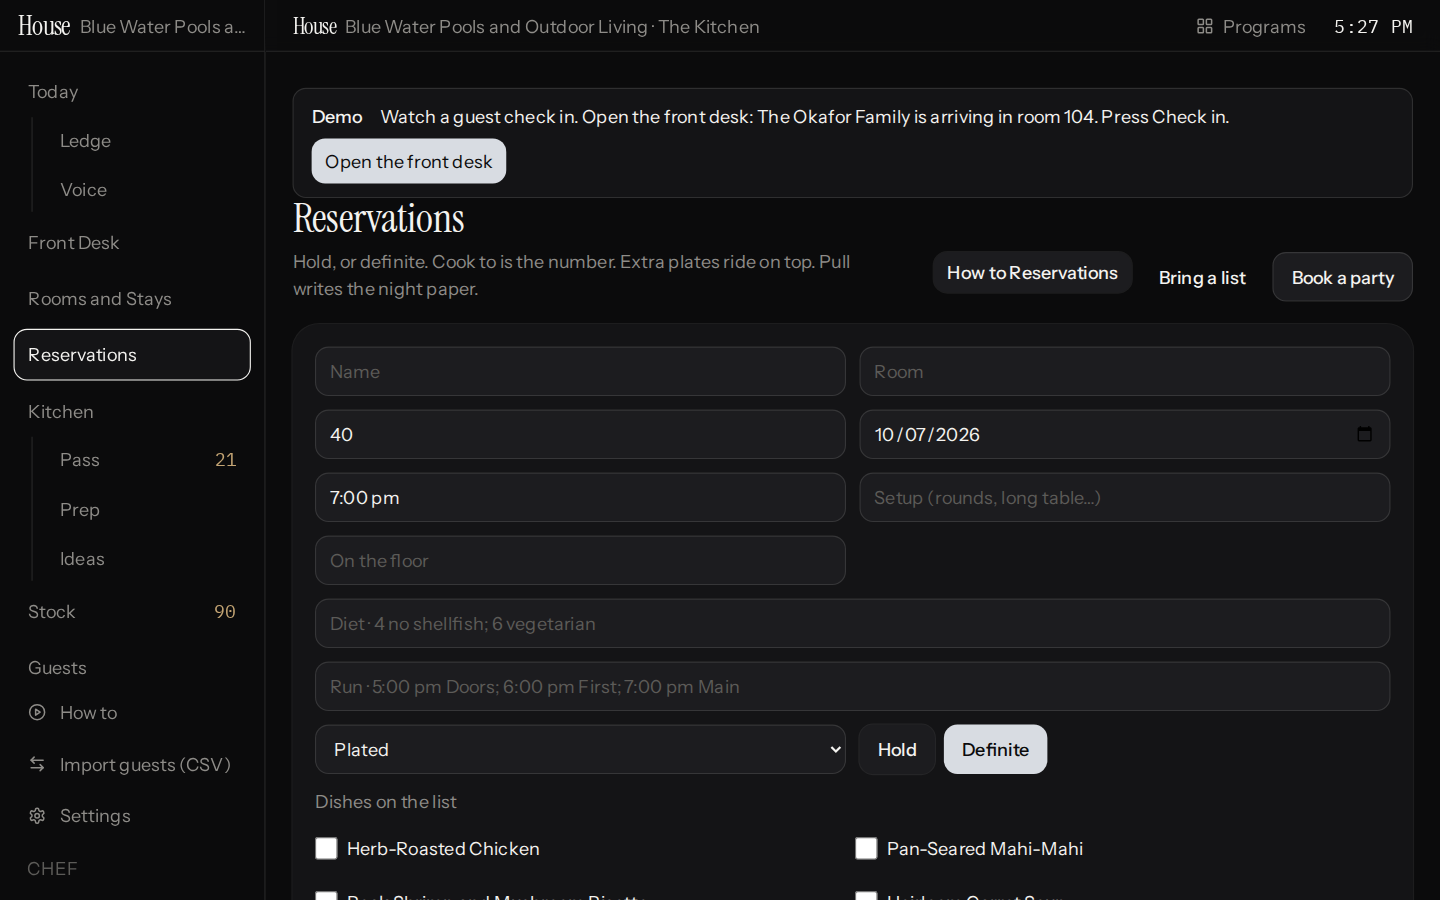The height and width of the screenshot is (900, 1440).
Task: Click the Blue Water Pools breadcrumb title
Action: pyautogui.click(x=552, y=27)
